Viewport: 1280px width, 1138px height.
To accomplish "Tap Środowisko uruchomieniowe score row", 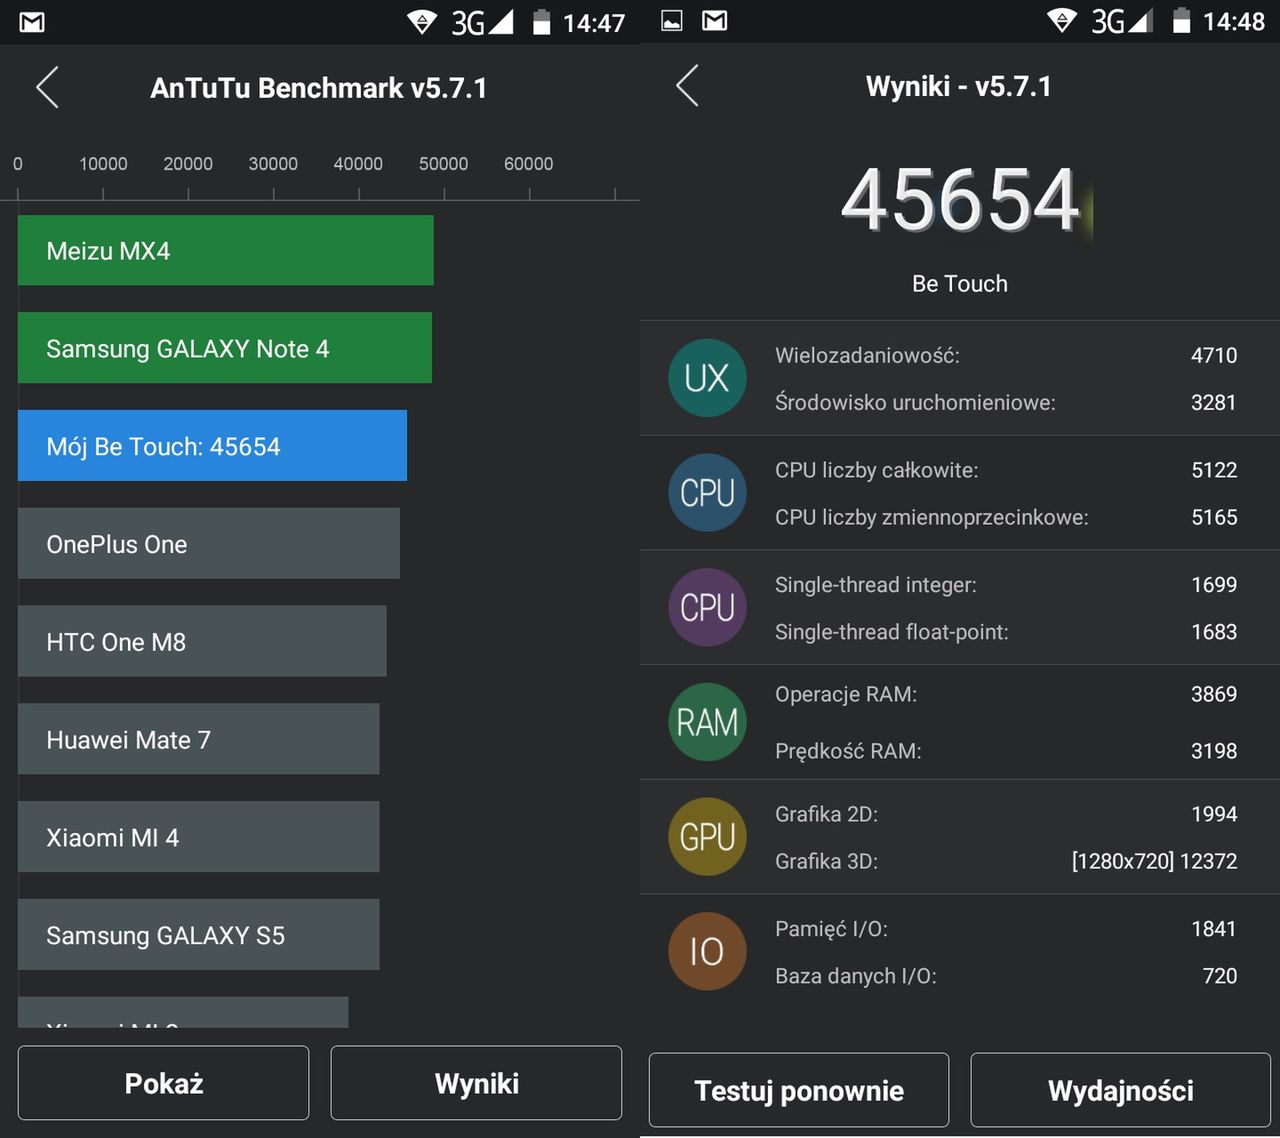I will (x=1006, y=402).
